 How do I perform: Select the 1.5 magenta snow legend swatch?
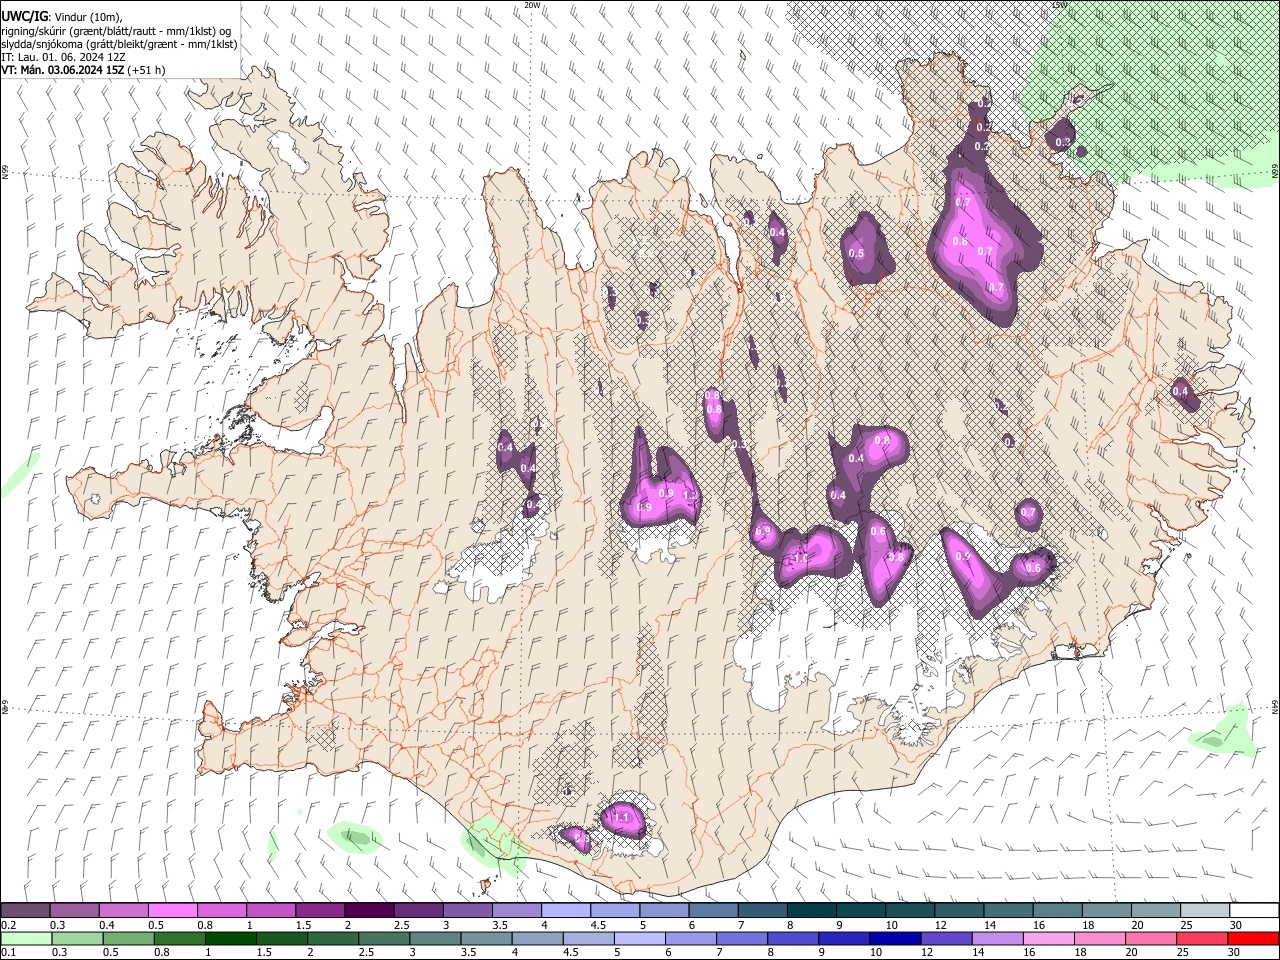(x=320, y=911)
